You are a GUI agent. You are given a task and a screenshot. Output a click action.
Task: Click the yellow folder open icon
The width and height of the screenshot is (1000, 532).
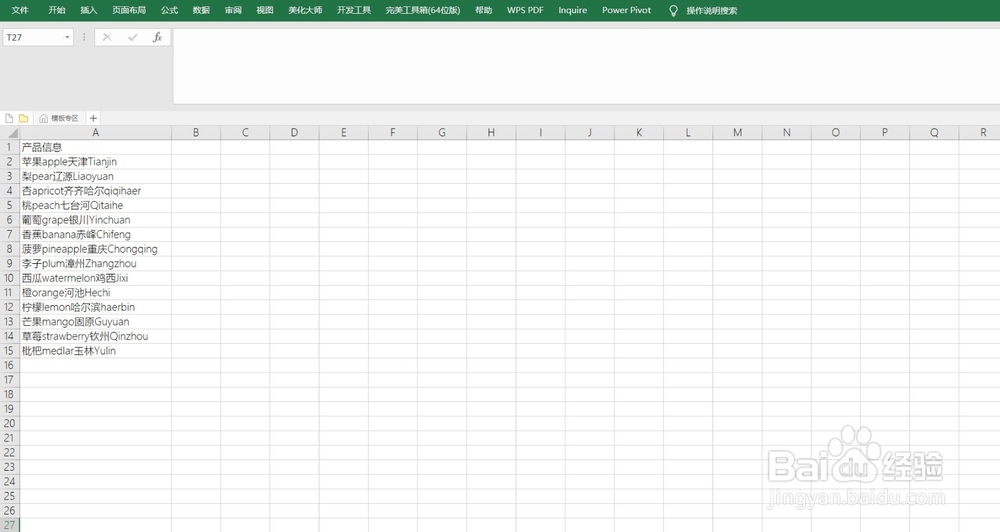[x=24, y=118]
